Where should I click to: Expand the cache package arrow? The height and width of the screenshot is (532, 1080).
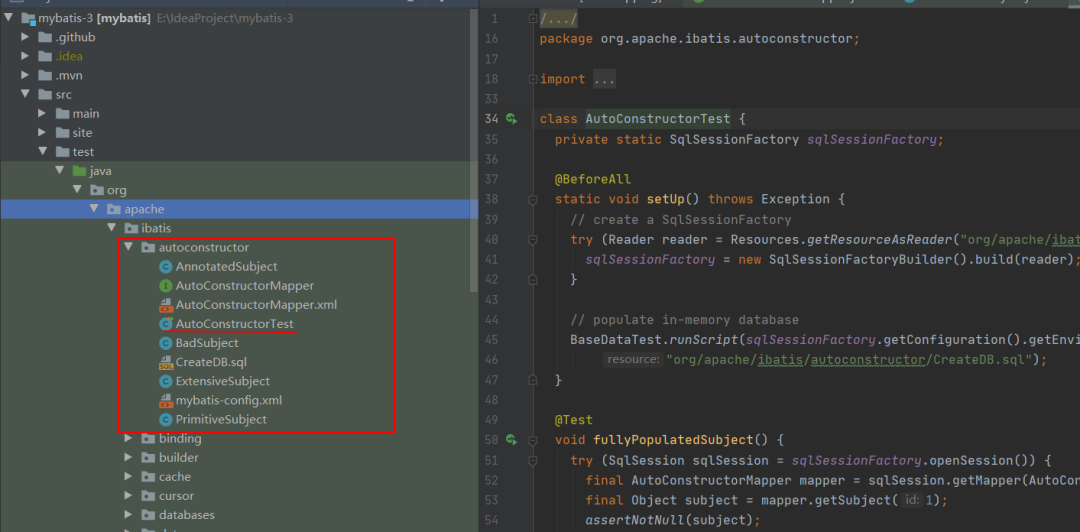[128, 477]
